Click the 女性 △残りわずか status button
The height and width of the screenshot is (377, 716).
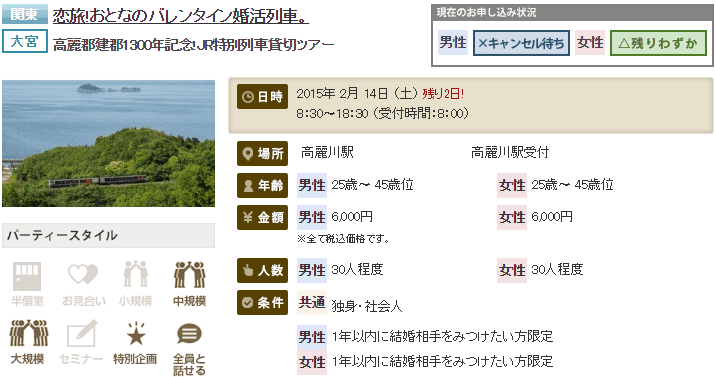[x=658, y=43]
